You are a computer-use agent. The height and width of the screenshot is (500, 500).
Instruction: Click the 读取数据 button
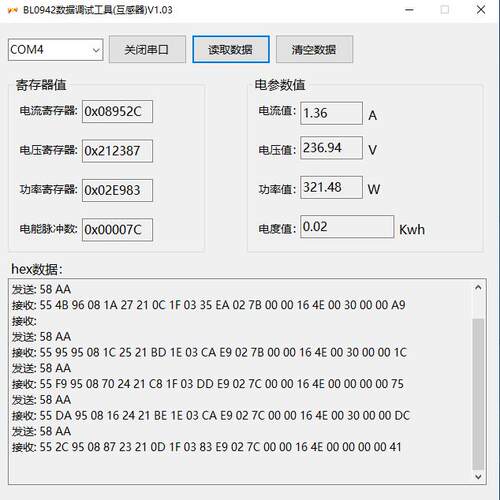[231, 50]
